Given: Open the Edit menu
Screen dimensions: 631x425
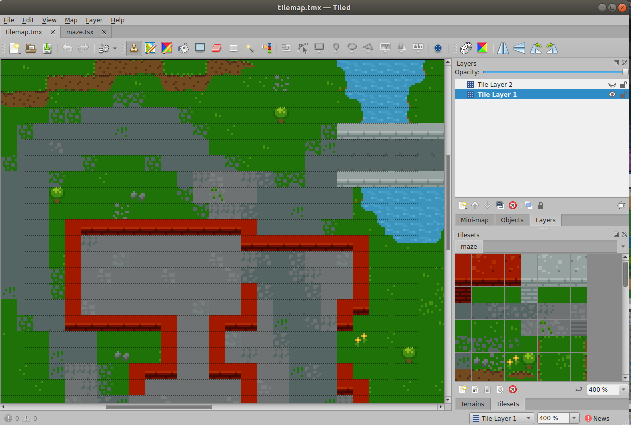Looking at the screenshot, I should [27, 20].
